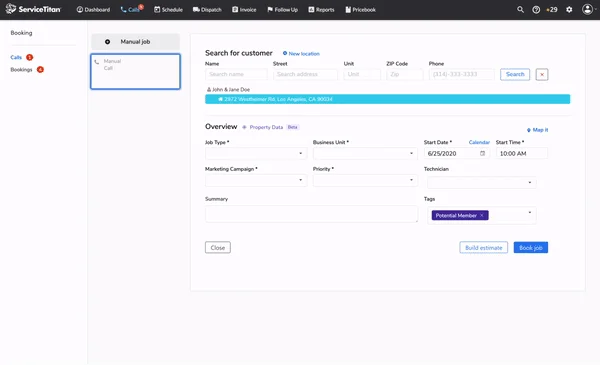
Task: Open the help question mark icon
Action: tap(536, 10)
